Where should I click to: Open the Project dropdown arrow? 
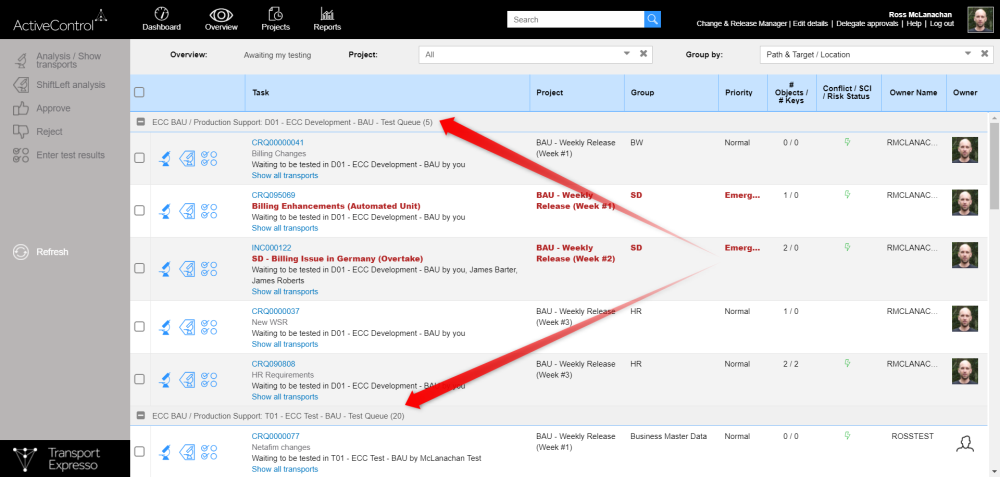click(x=627, y=54)
